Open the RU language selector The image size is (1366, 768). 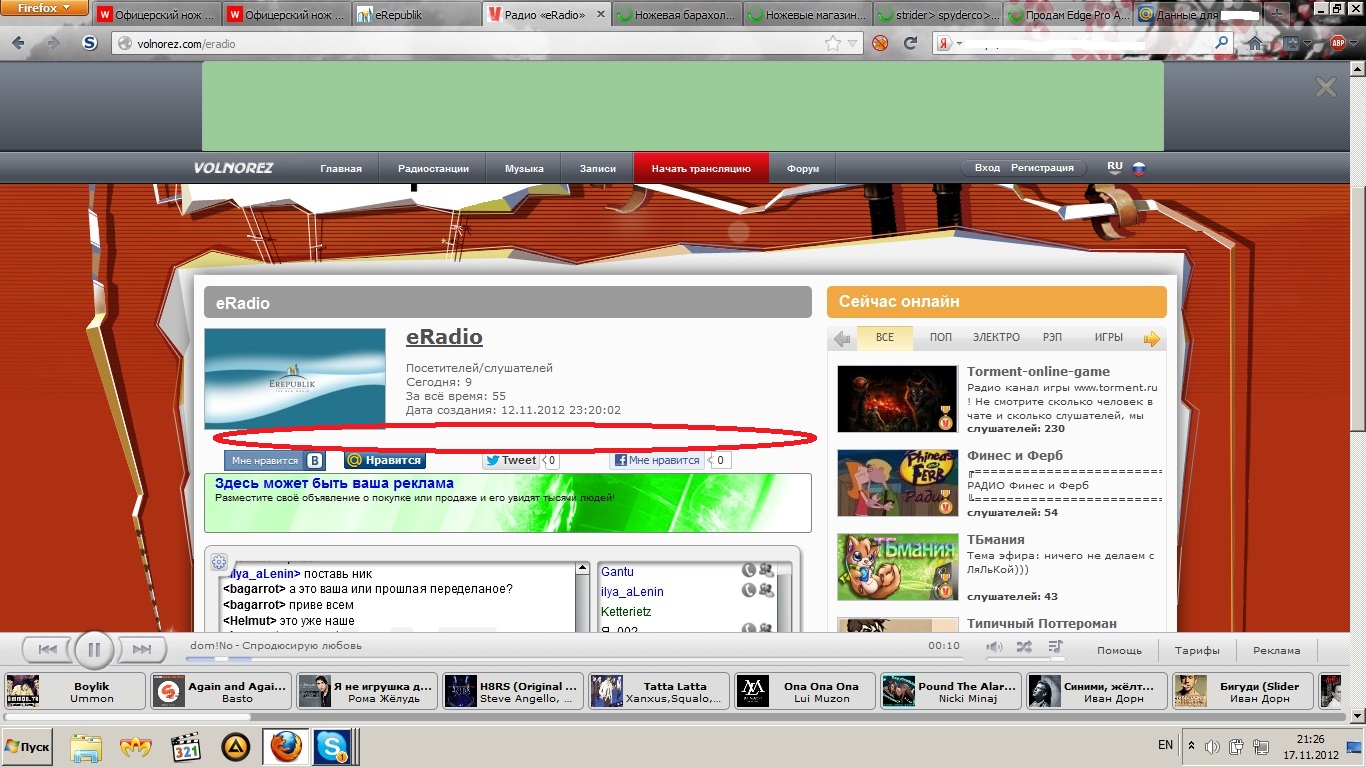coord(1115,168)
